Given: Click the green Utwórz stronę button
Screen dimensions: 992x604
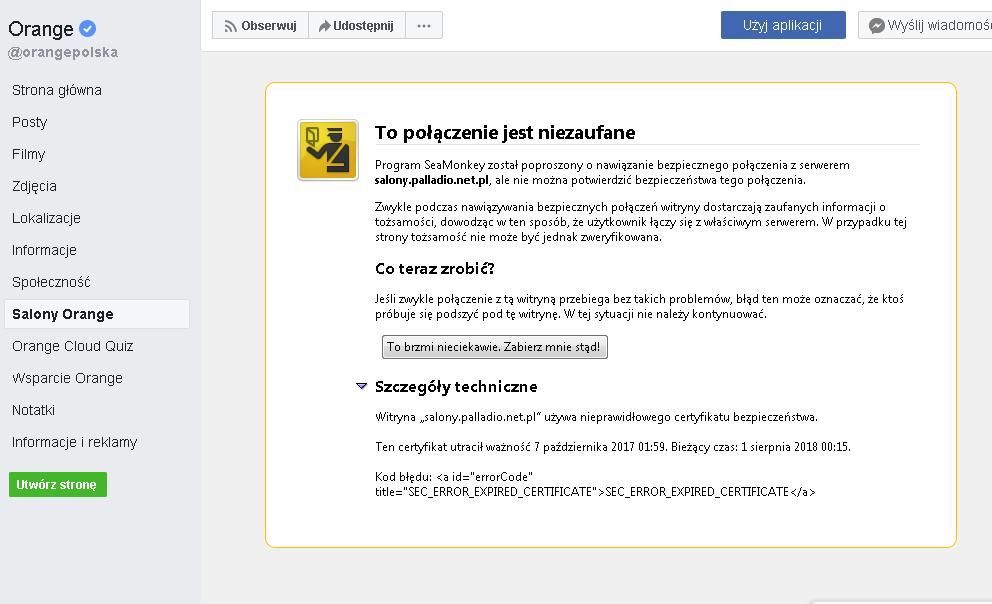Looking at the screenshot, I should [x=58, y=484].
